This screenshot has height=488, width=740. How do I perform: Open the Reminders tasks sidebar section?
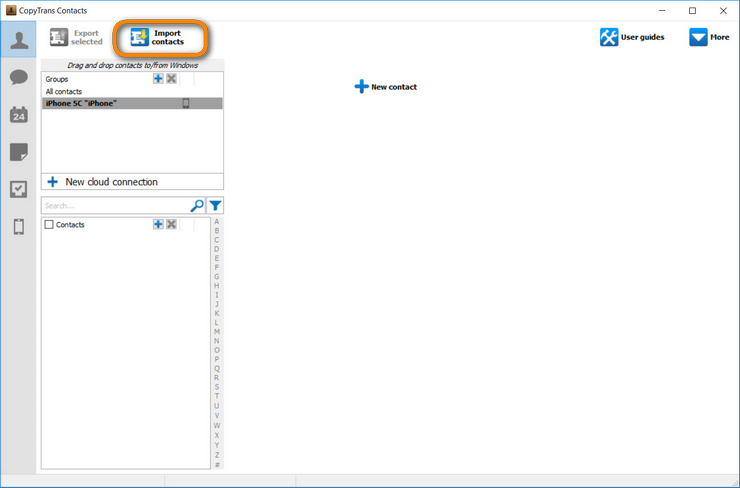(18, 189)
